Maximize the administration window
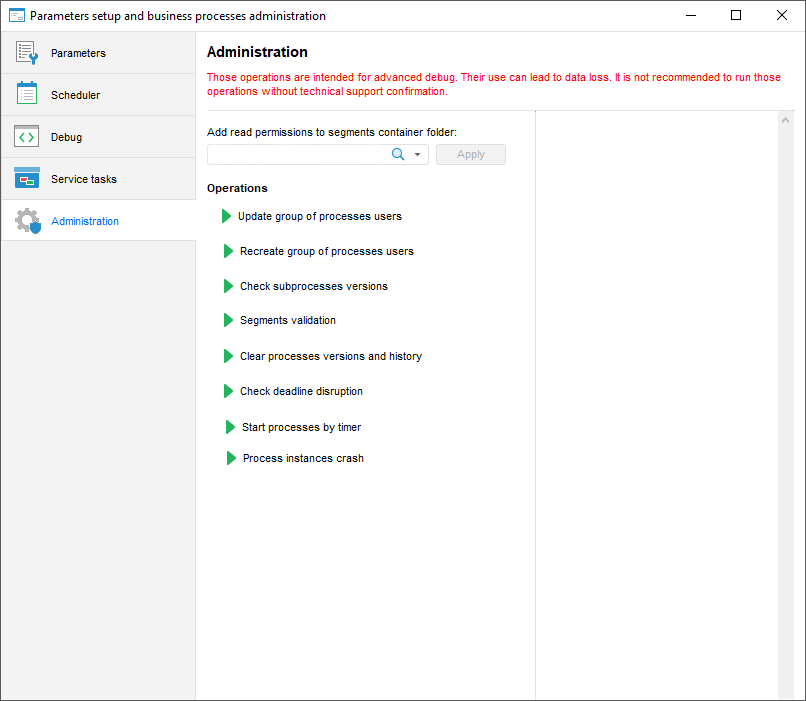Screen dimensions: 806x701 pyautogui.click(x=736, y=15)
